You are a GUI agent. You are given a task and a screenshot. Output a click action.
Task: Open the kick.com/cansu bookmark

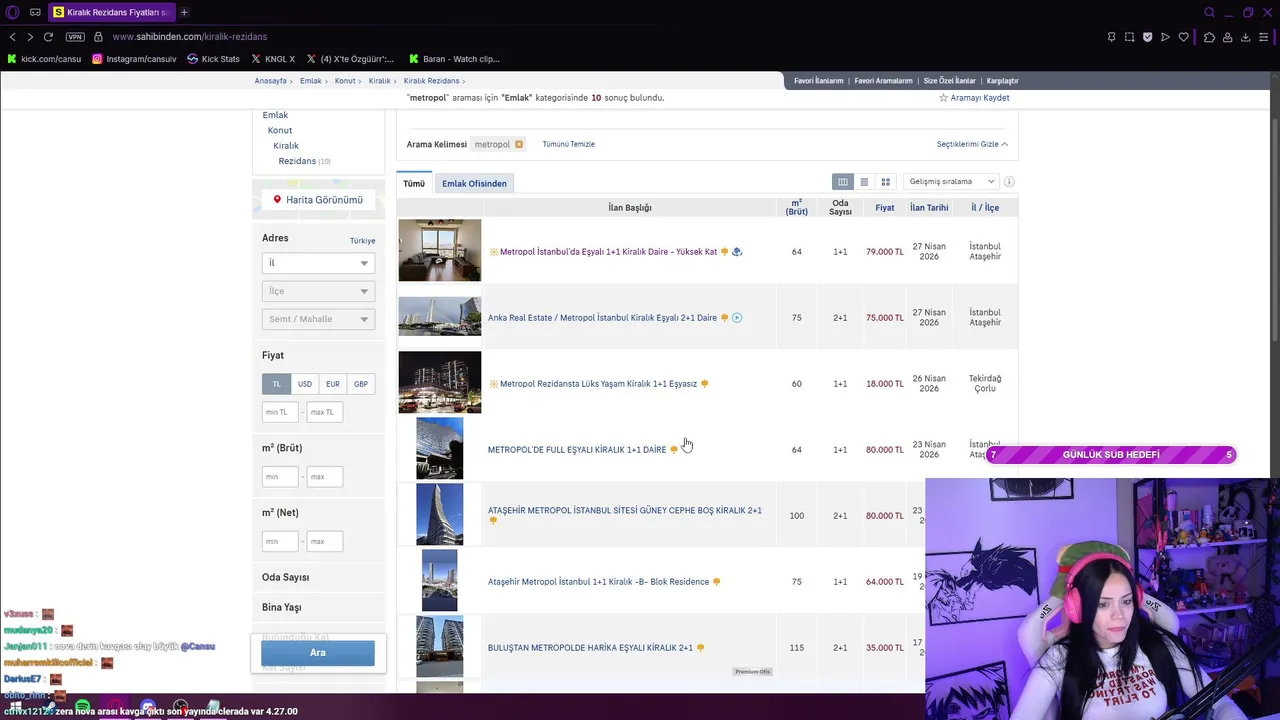click(x=44, y=59)
